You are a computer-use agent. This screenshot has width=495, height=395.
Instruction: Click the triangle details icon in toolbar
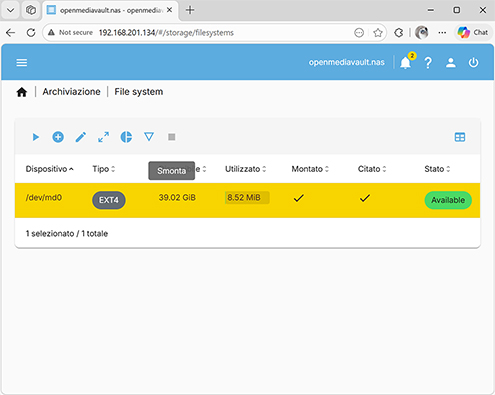149,137
